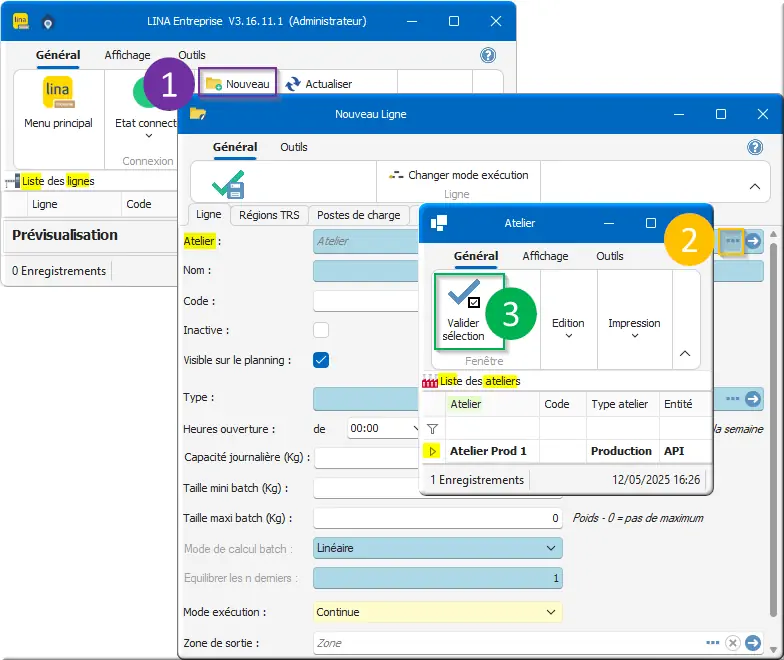Click the Actualiser refresh icon
This screenshot has width=784, height=660.
click(x=293, y=85)
